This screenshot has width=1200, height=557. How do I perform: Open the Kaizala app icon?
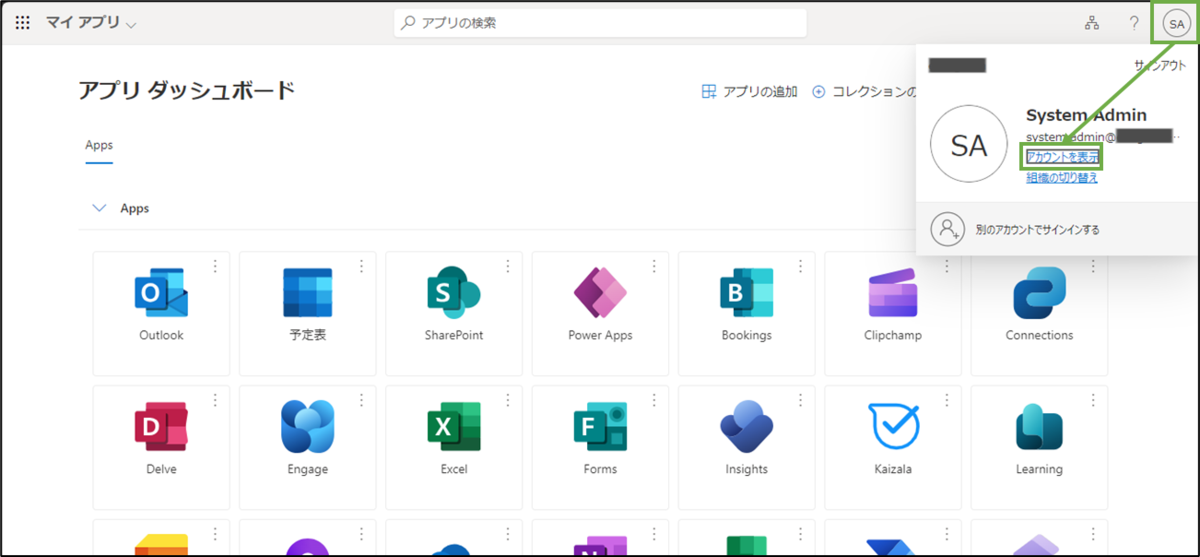(893, 427)
